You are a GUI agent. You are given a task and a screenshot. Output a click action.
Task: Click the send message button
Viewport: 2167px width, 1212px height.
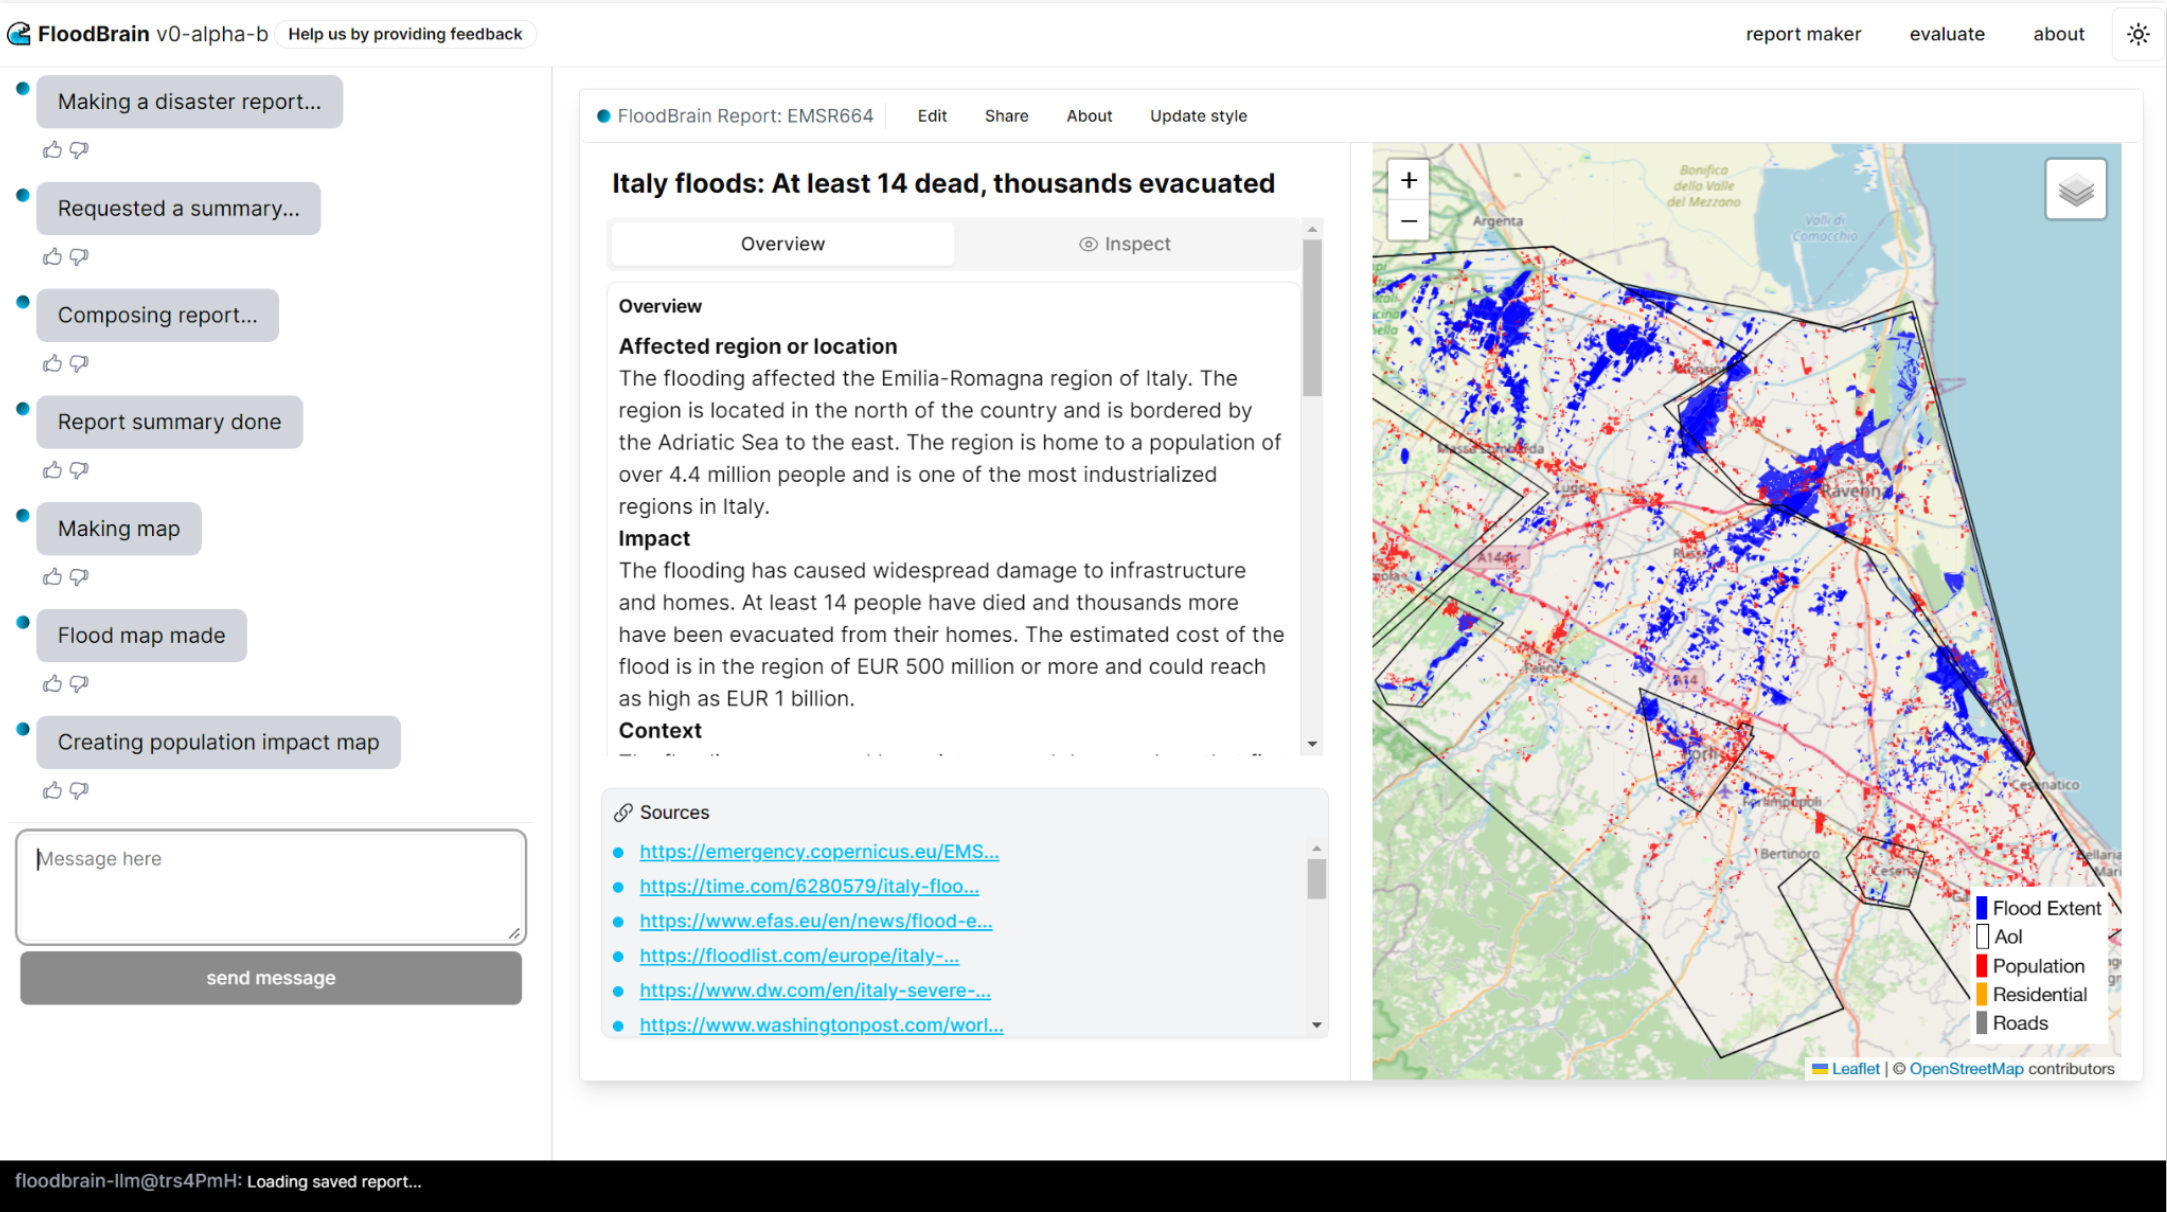271,978
